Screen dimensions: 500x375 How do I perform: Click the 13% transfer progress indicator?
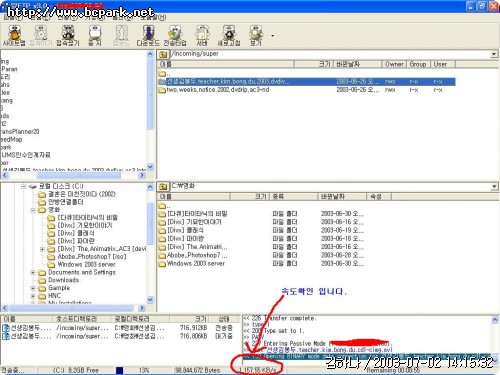144,370
